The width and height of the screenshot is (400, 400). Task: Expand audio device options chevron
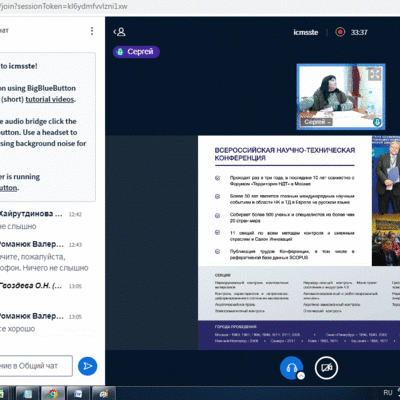pos(301,376)
